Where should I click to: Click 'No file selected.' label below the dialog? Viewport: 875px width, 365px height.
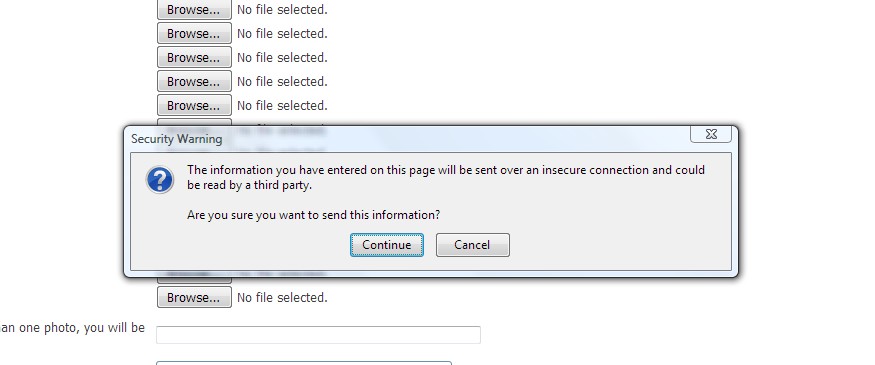282,297
